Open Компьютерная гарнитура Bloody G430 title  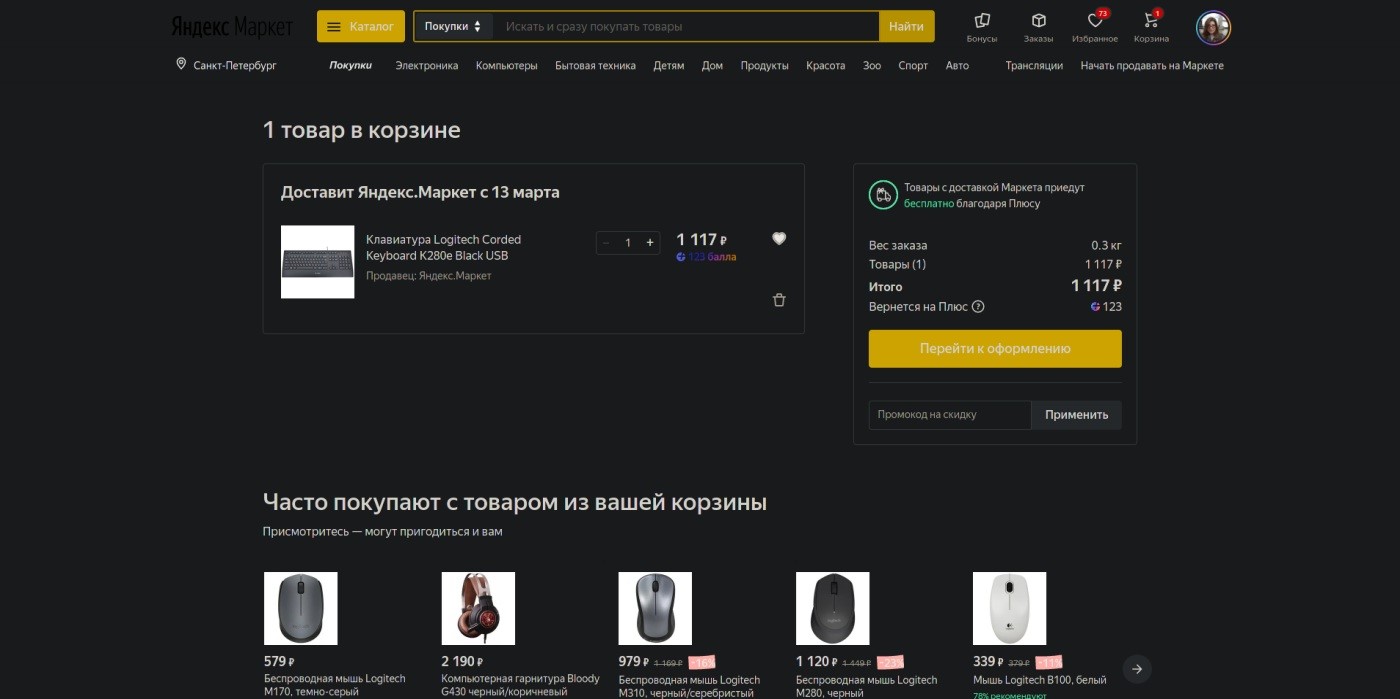pyautogui.click(x=520, y=685)
